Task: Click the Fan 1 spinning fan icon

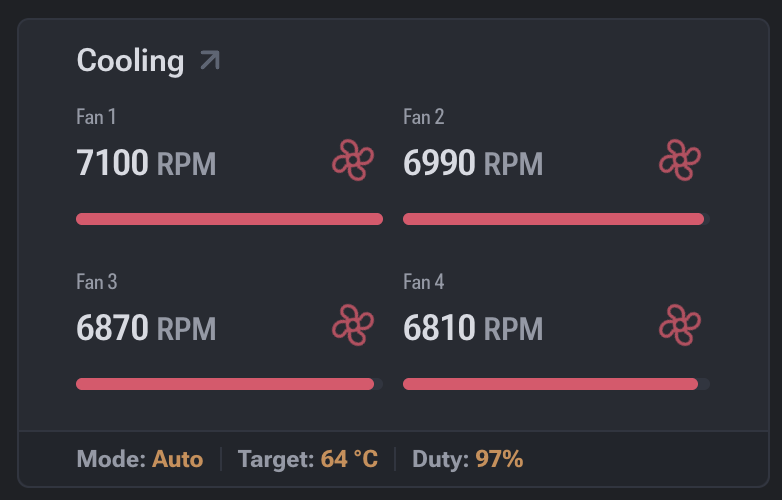Action: pos(353,160)
